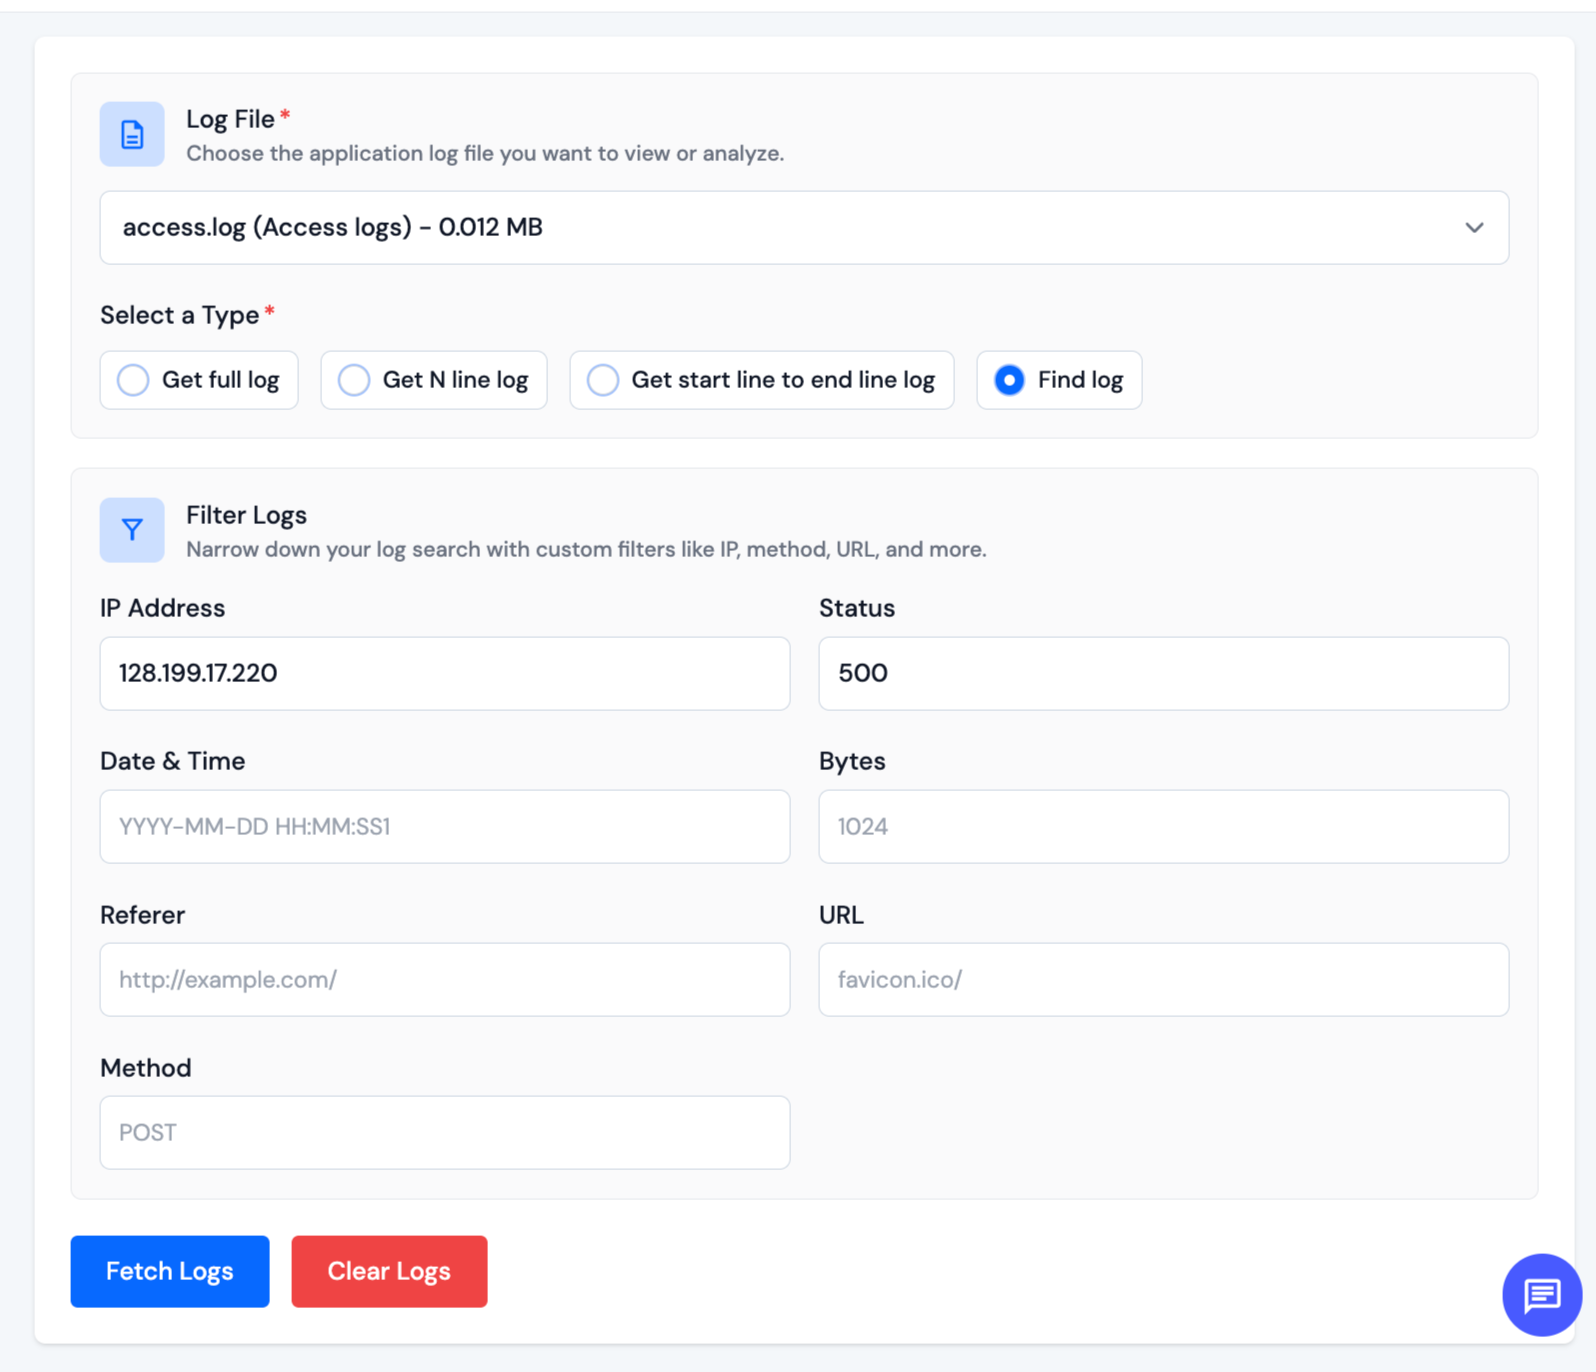The height and width of the screenshot is (1372, 1596).
Task: Click the Filter Logs section heading
Action: 246,515
